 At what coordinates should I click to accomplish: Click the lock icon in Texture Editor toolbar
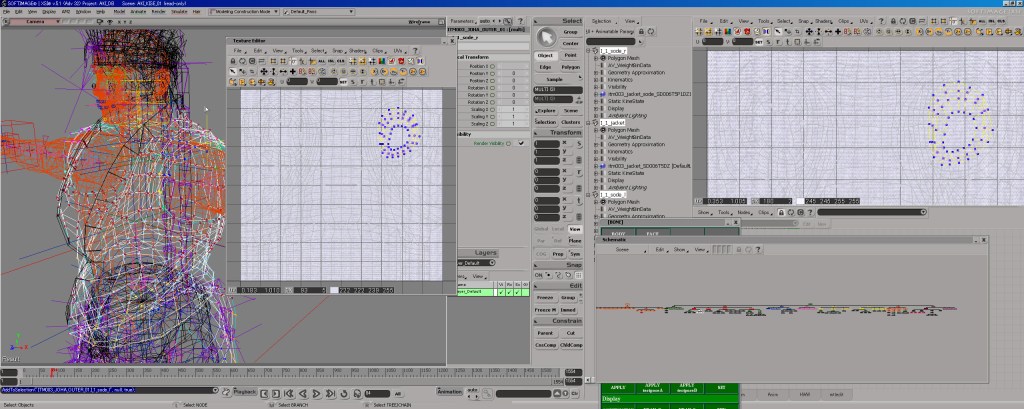coord(233,61)
